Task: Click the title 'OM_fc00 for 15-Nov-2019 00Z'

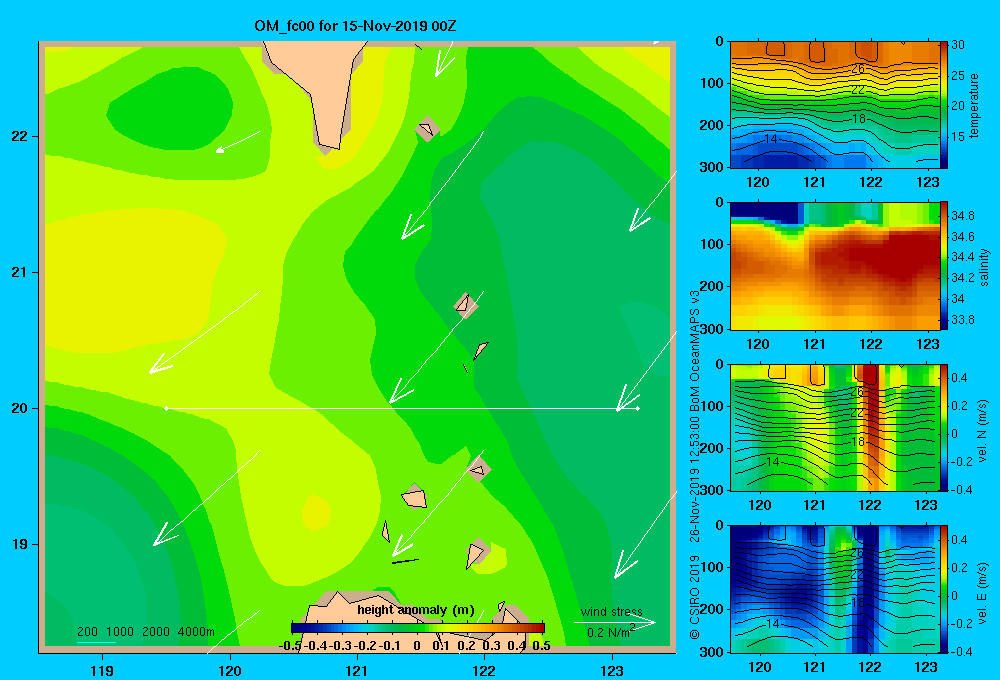Action: [355, 26]
